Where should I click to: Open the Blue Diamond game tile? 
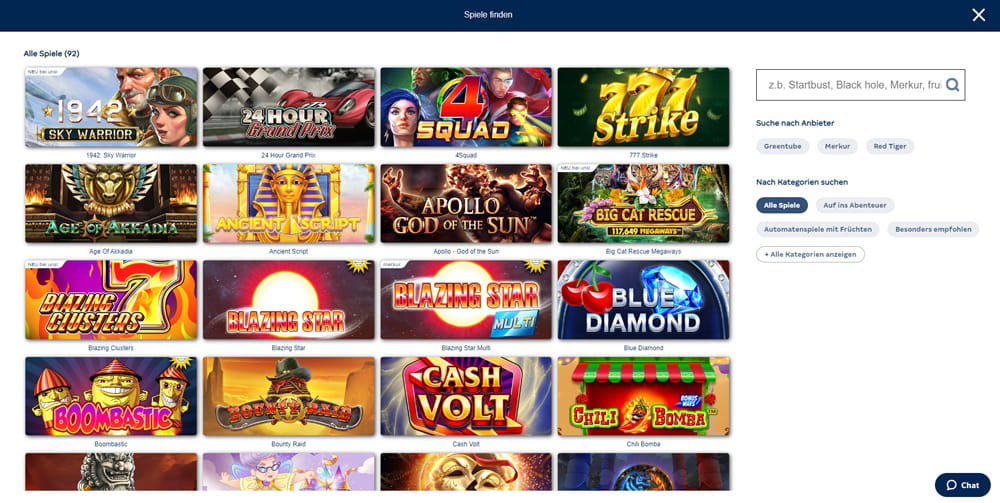[643, 300]
